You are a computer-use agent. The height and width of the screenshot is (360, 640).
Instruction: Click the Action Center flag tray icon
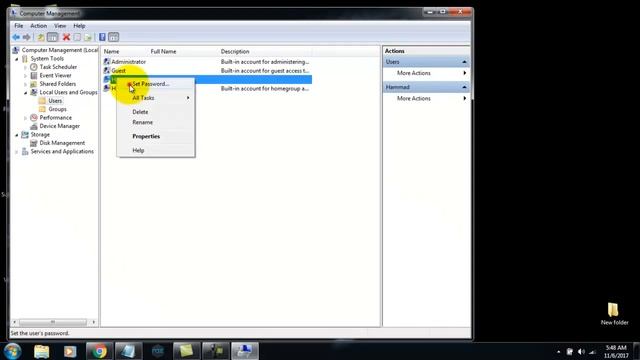tap(570, 352)
